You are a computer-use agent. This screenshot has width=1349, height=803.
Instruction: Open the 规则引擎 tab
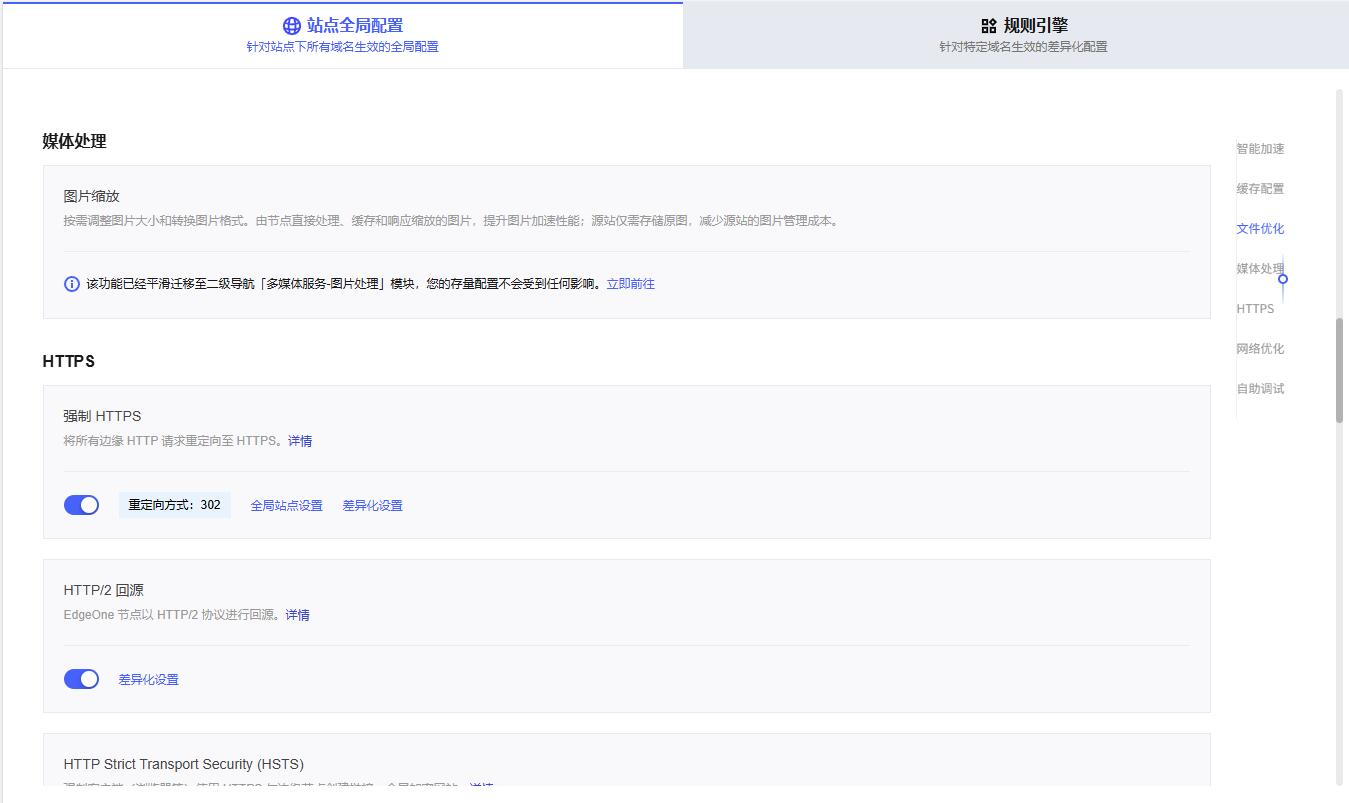click(1016, 35)
